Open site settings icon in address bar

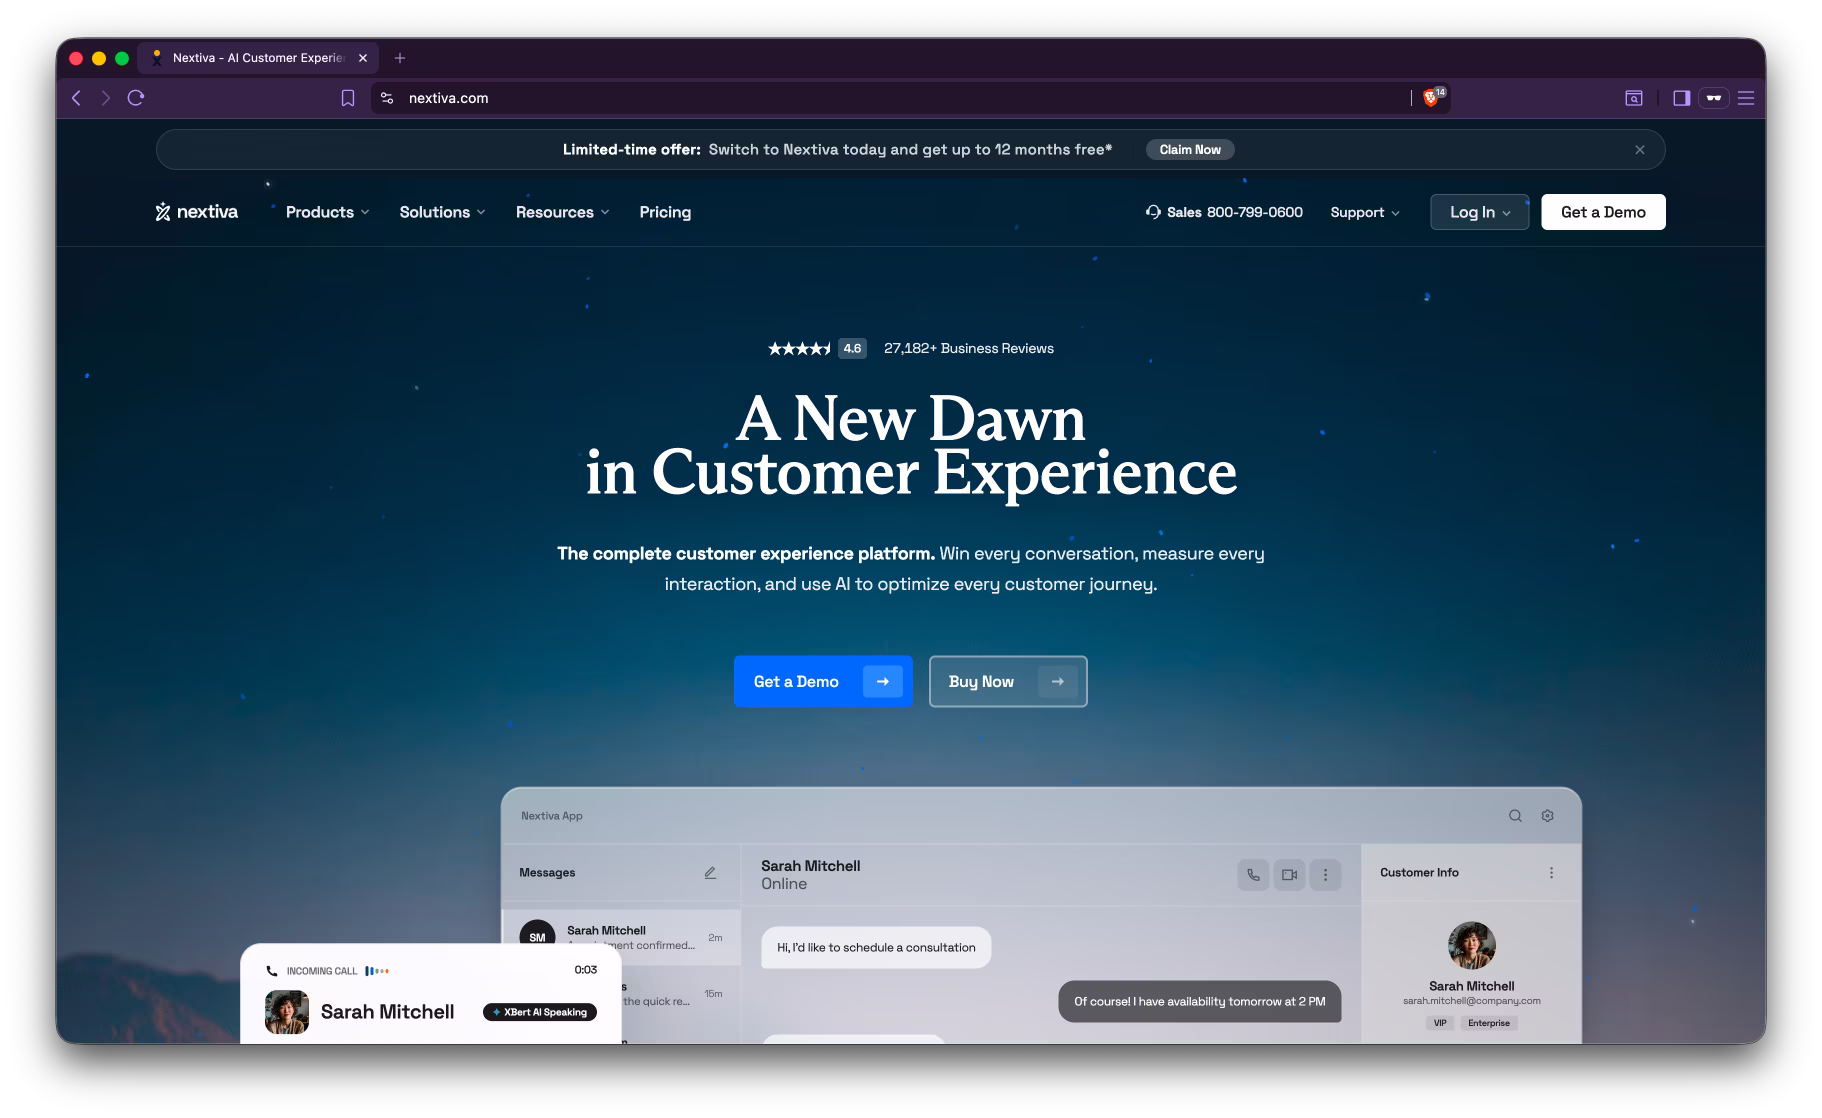387,98
